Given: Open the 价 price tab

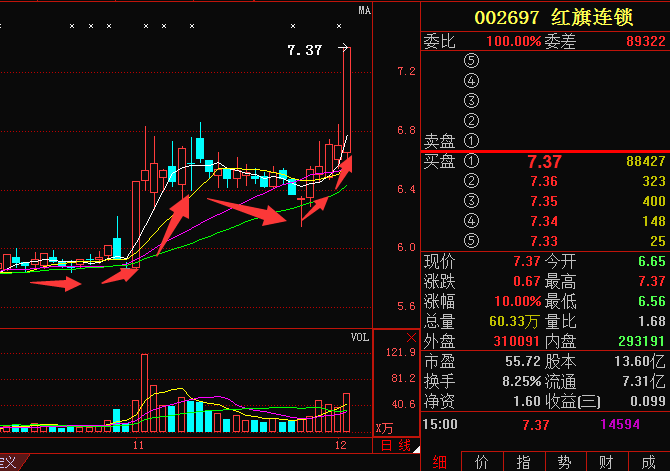Looking at the screenshot, I should click(x=481, y=461).
